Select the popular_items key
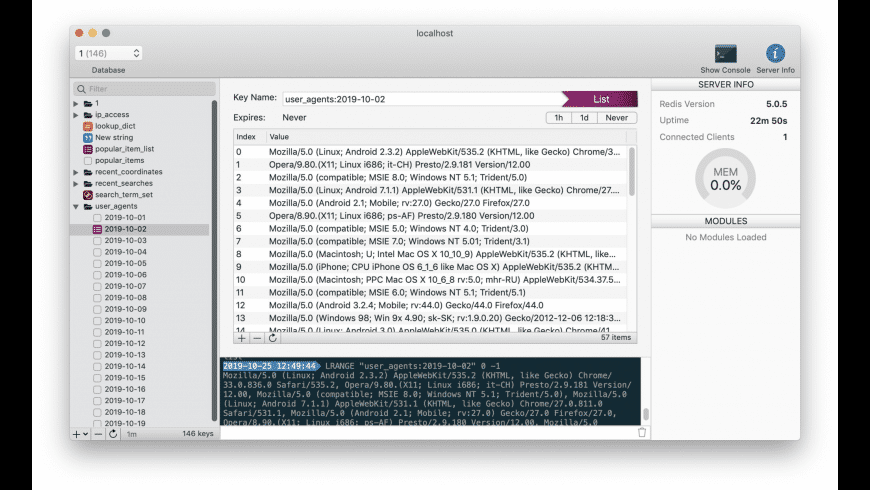870x490 pixels. [119, 160]
